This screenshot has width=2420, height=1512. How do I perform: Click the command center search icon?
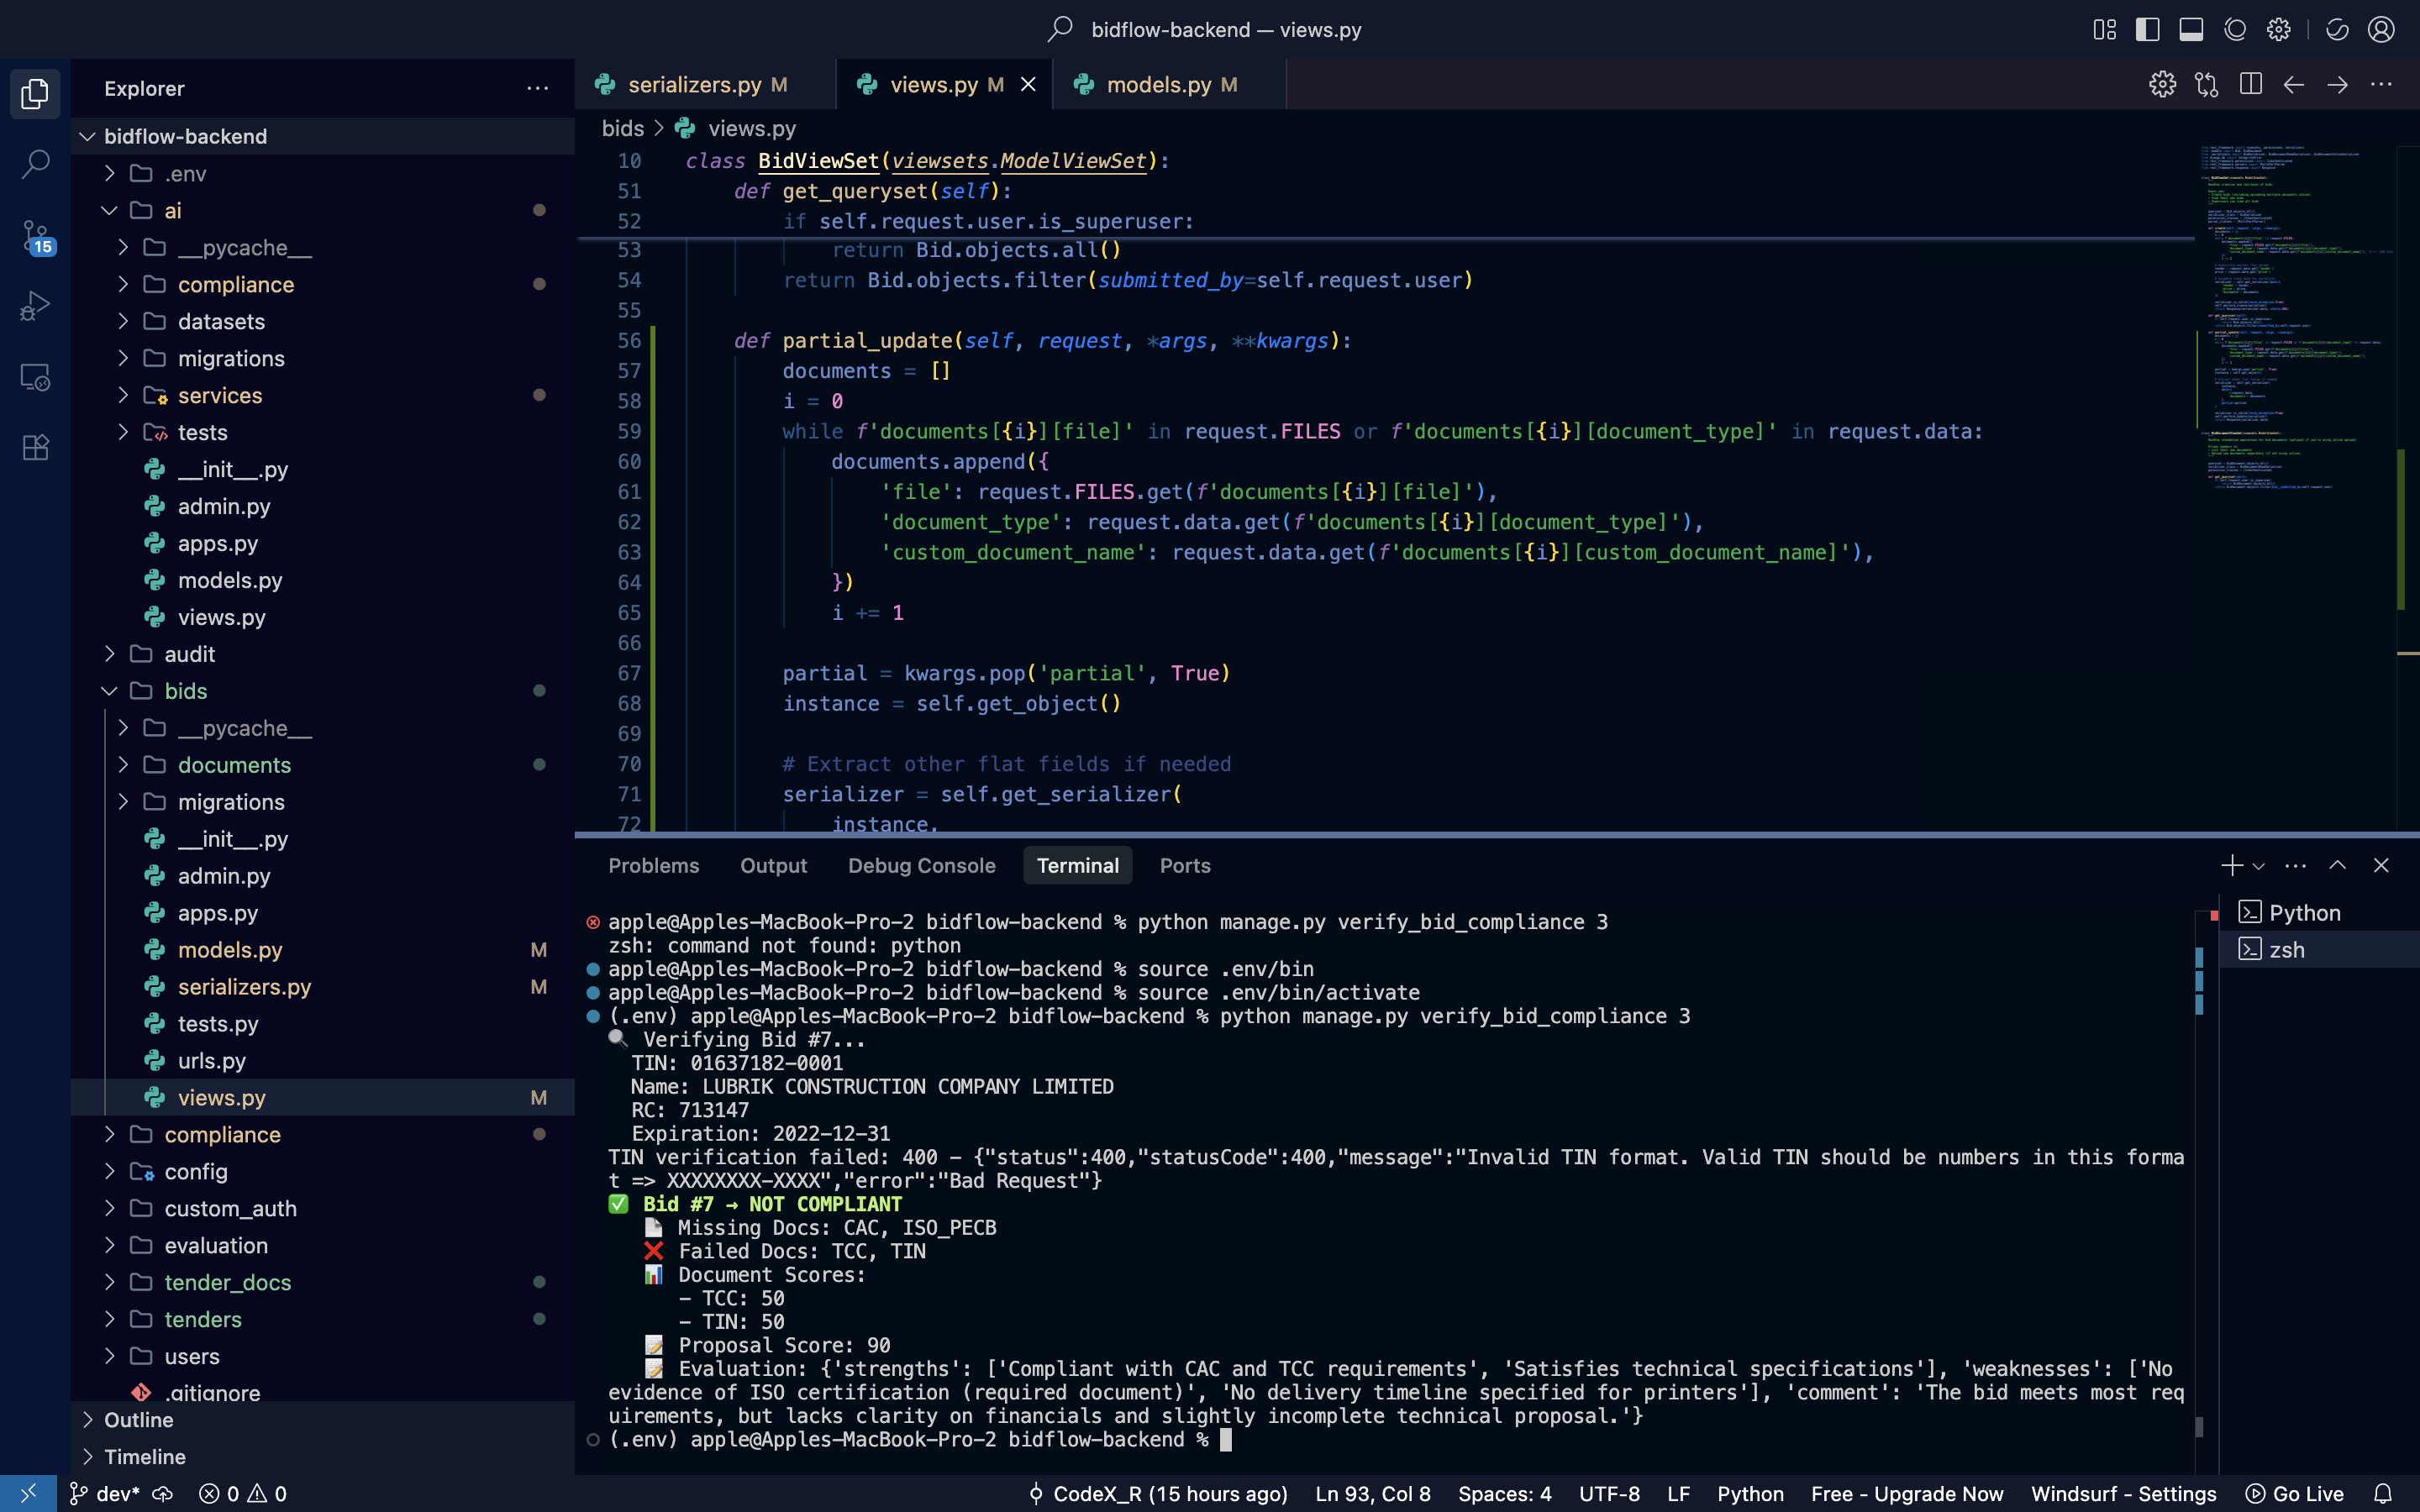(1059, 29)
